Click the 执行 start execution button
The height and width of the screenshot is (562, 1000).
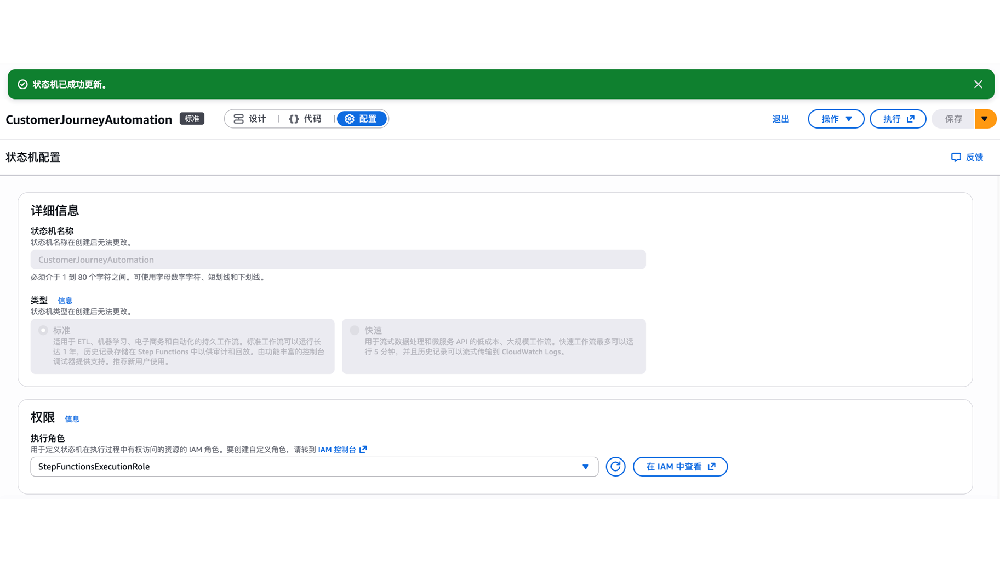(x=897, y=119)
